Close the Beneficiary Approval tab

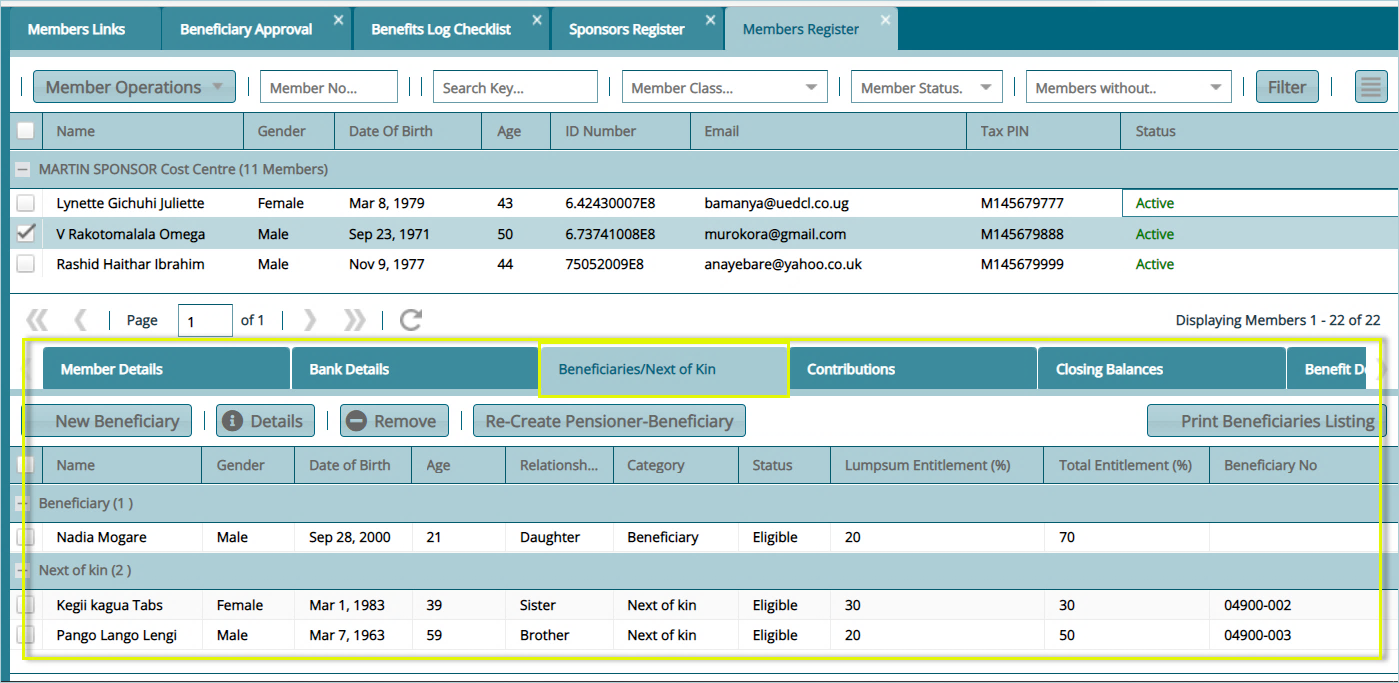[338, 19]
